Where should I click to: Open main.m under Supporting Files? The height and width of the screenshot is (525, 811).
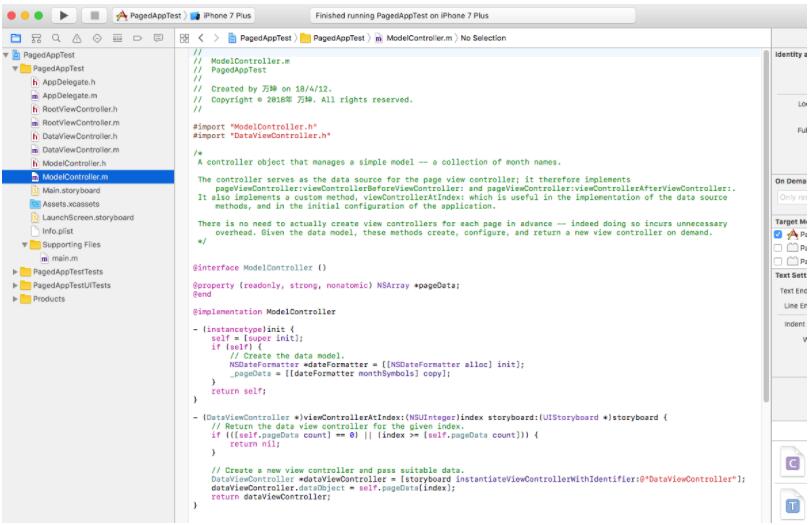88,258
